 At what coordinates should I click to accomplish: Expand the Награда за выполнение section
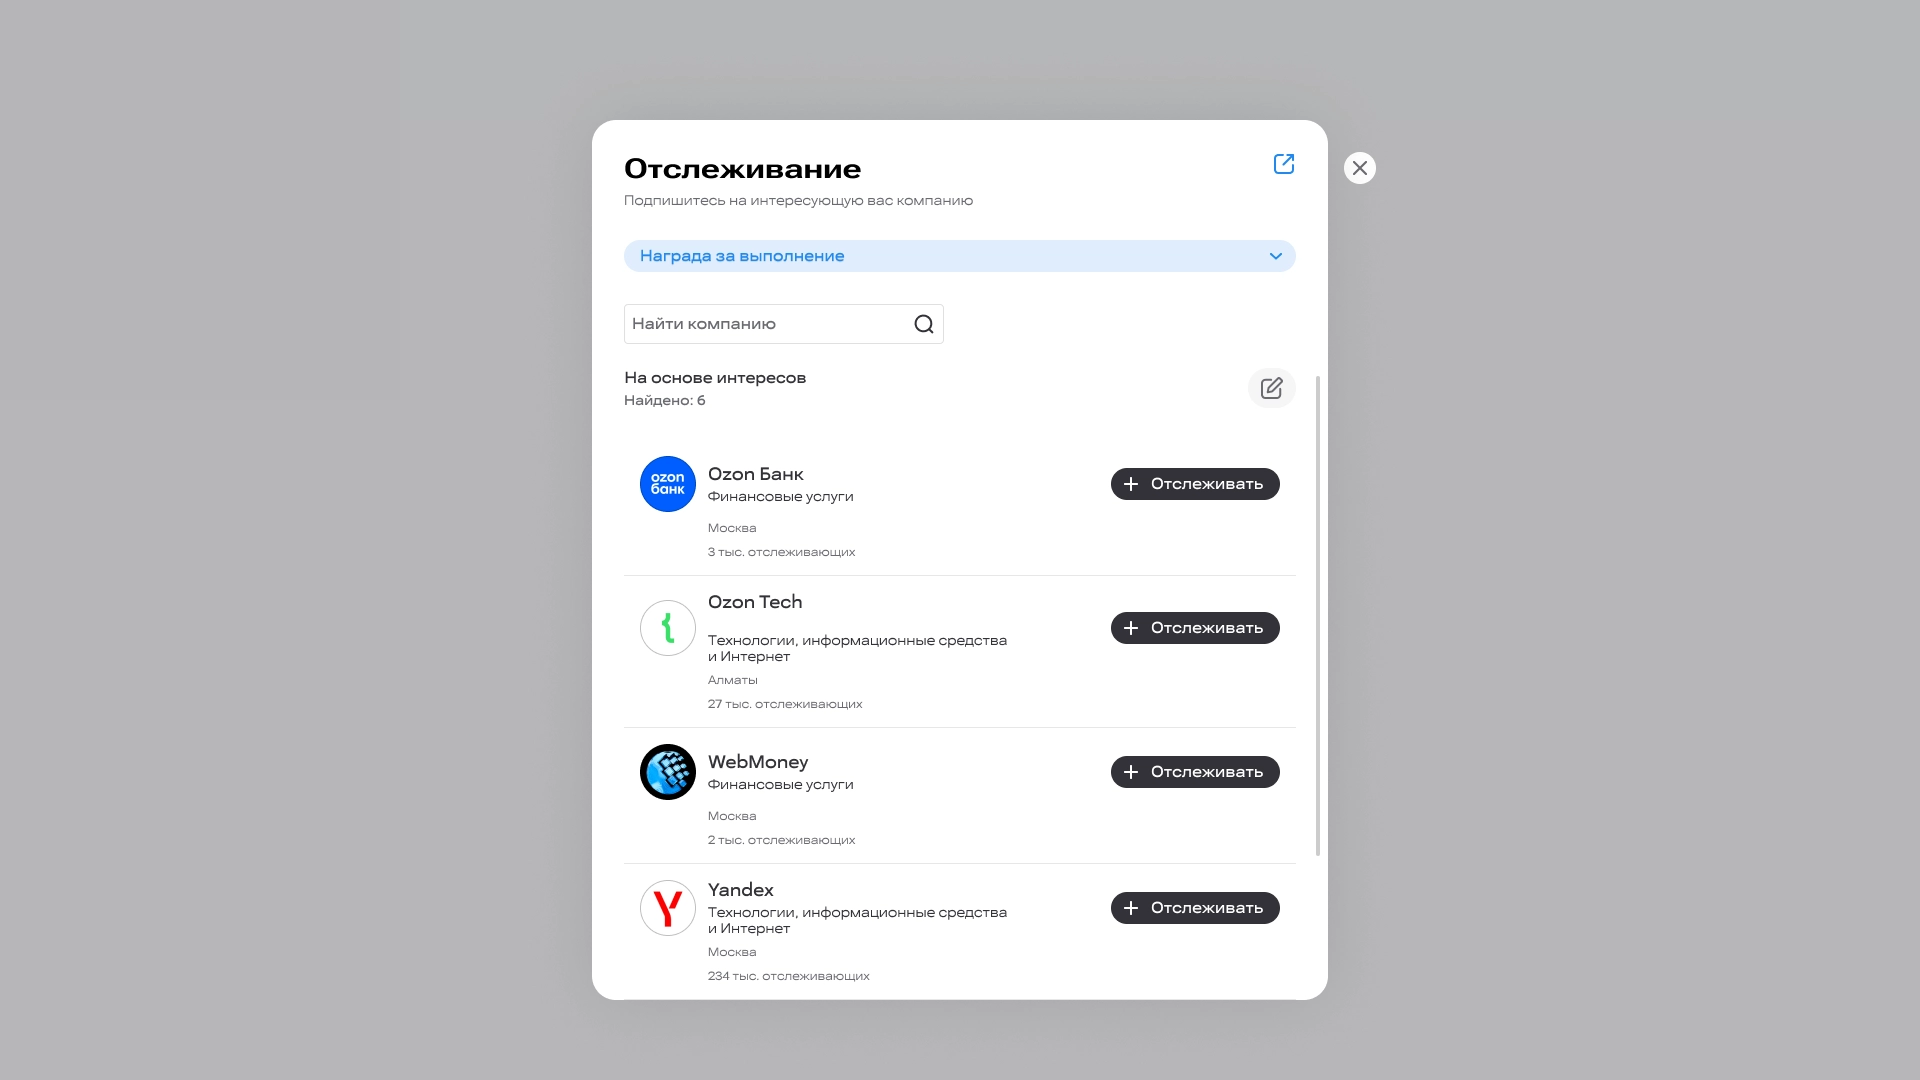(x=960, y=256)
